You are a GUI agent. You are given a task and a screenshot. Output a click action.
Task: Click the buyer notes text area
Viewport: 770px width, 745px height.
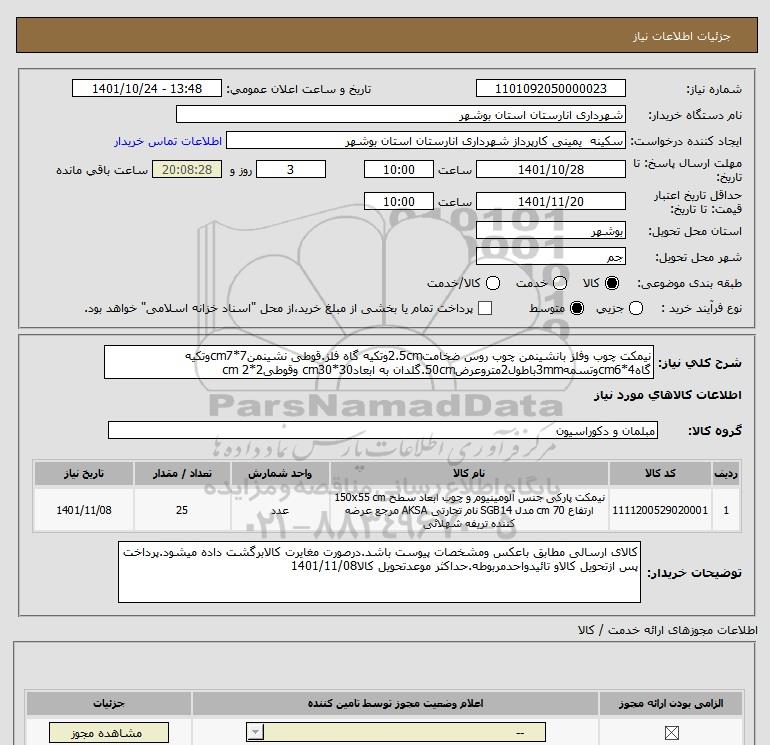tap(379, 572)
